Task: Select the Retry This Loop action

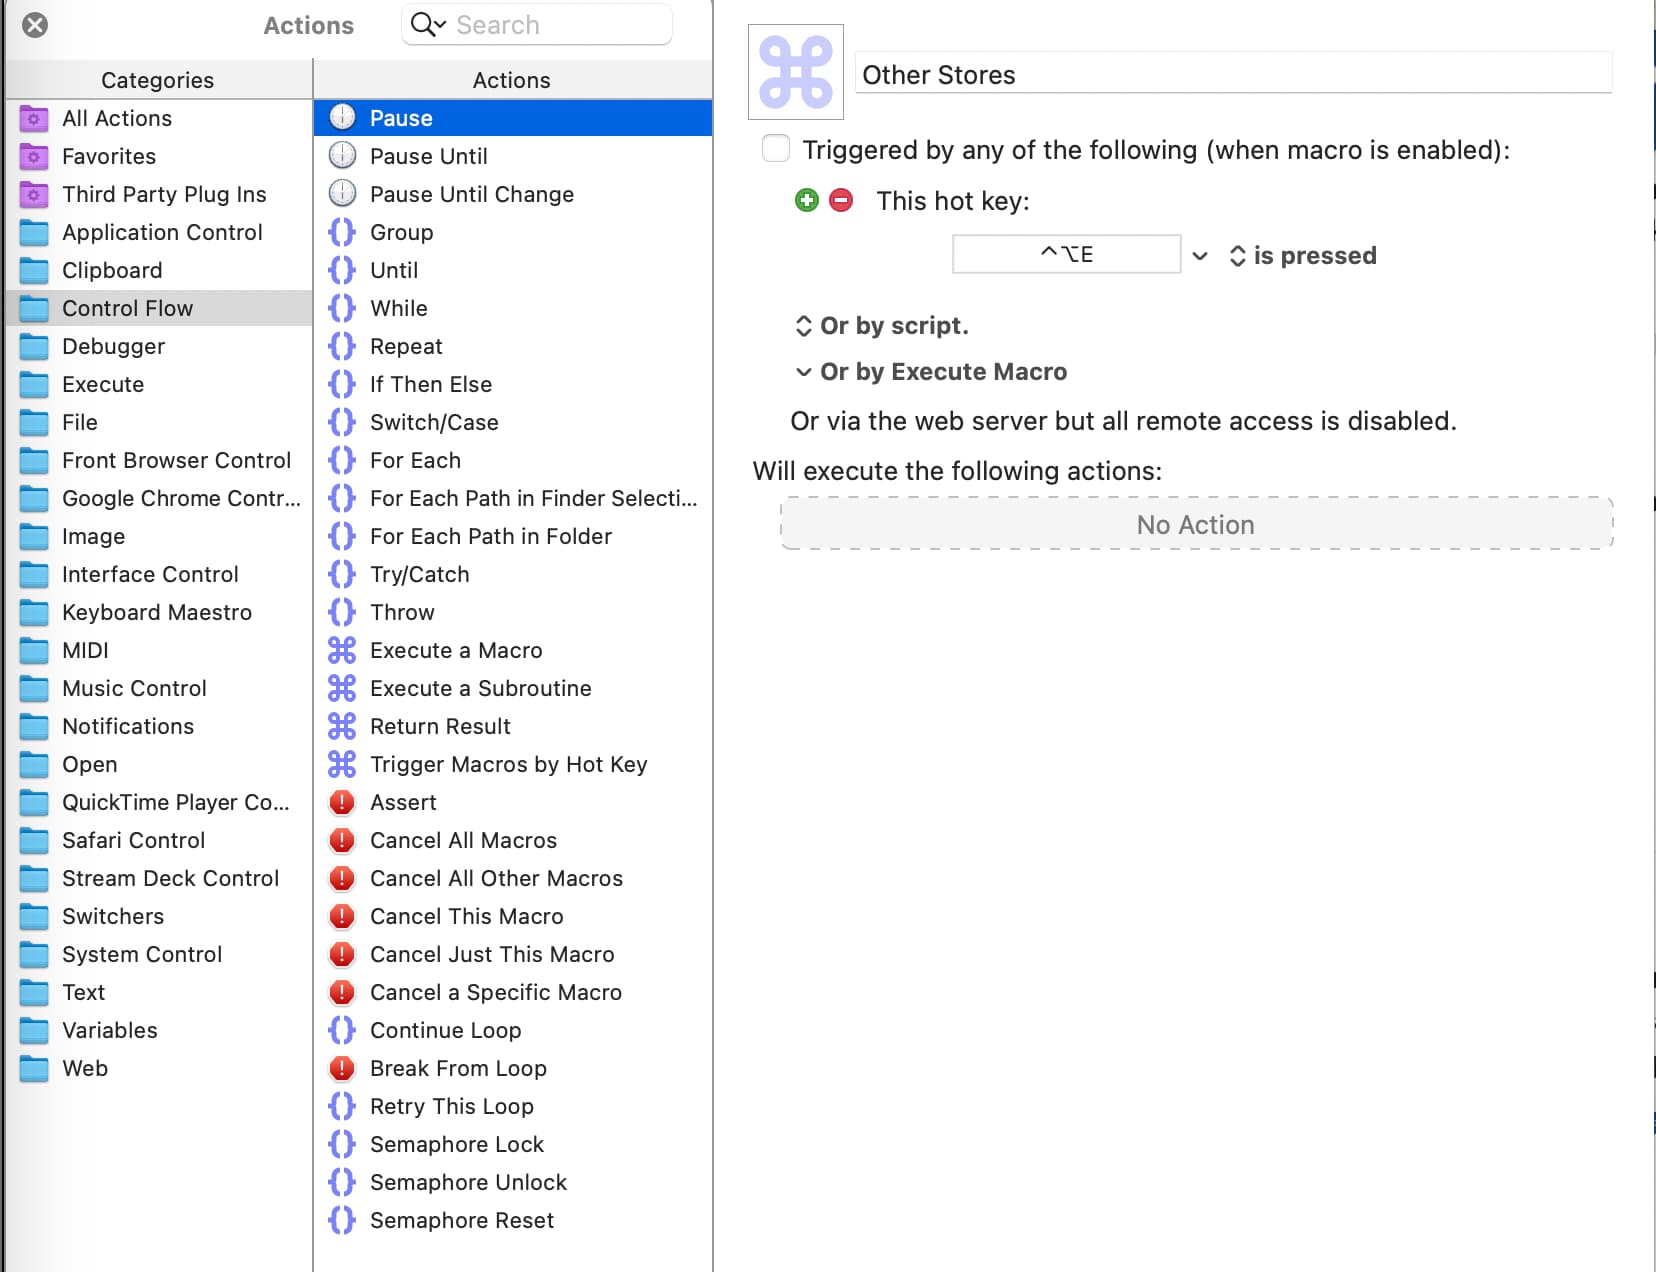Action: tap(513, 1106)
